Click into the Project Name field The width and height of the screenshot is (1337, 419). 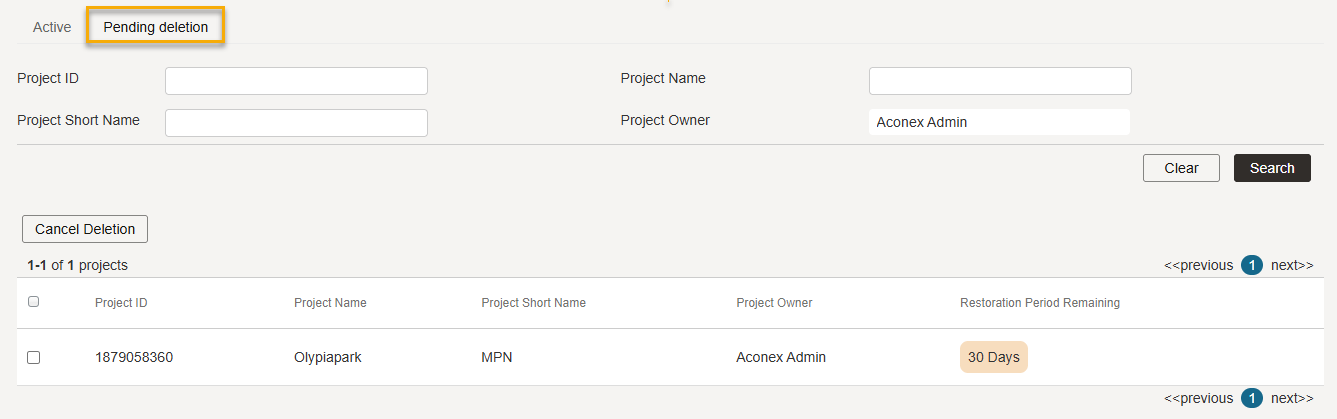click(1000, 81)
